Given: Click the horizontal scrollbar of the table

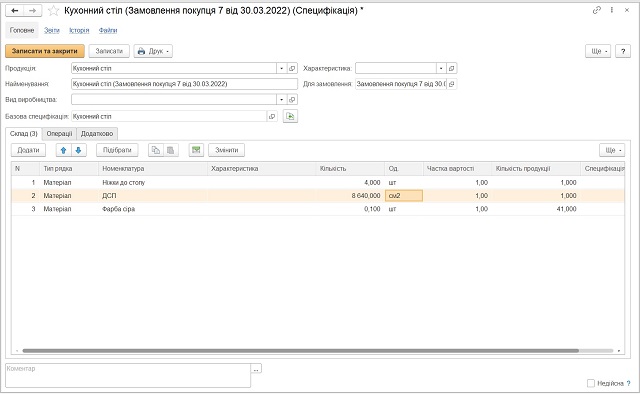Looking at the screenshot, I should pyautogui.click(x=300, y=351).
